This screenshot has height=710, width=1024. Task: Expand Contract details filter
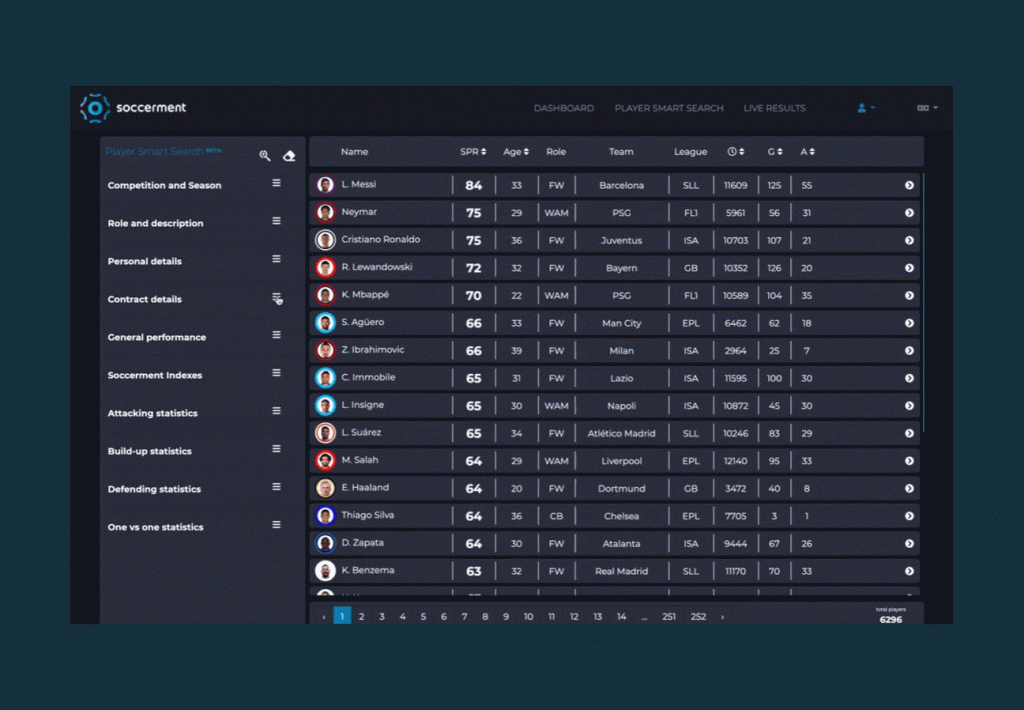click(276, 298)
